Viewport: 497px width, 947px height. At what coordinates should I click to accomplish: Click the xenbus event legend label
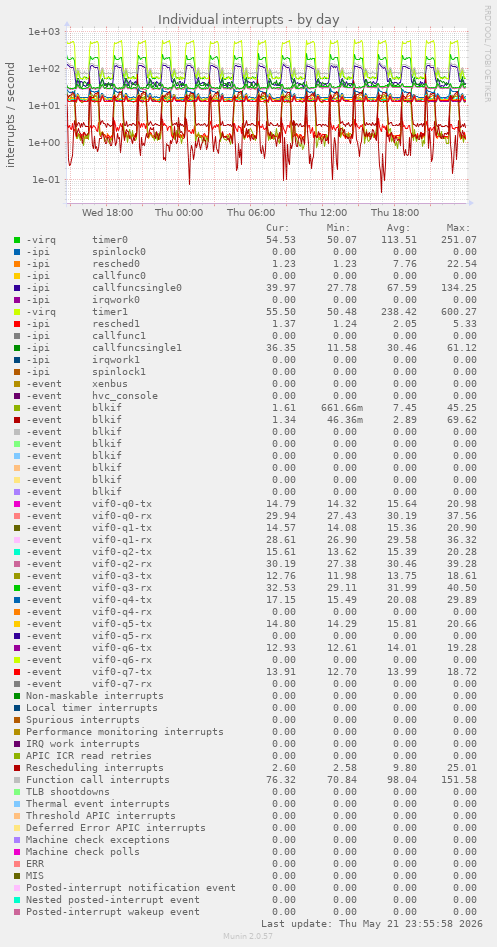click(x=110, y=384)
